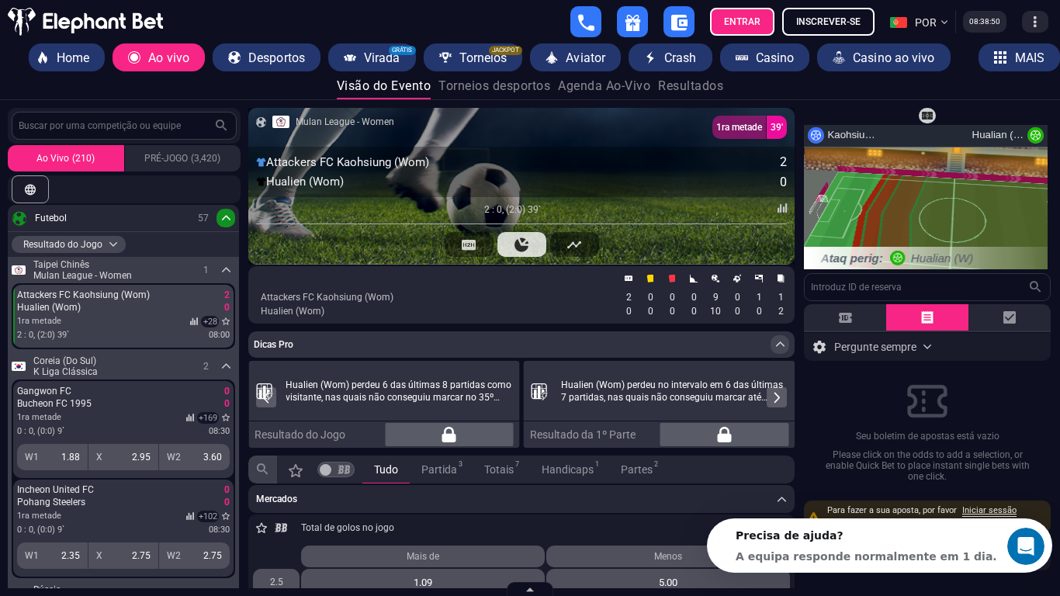This screenshot has height=596, width=1060.
Task: Pick Menos 2.5 at 5.00
Action: pos(667,582)
